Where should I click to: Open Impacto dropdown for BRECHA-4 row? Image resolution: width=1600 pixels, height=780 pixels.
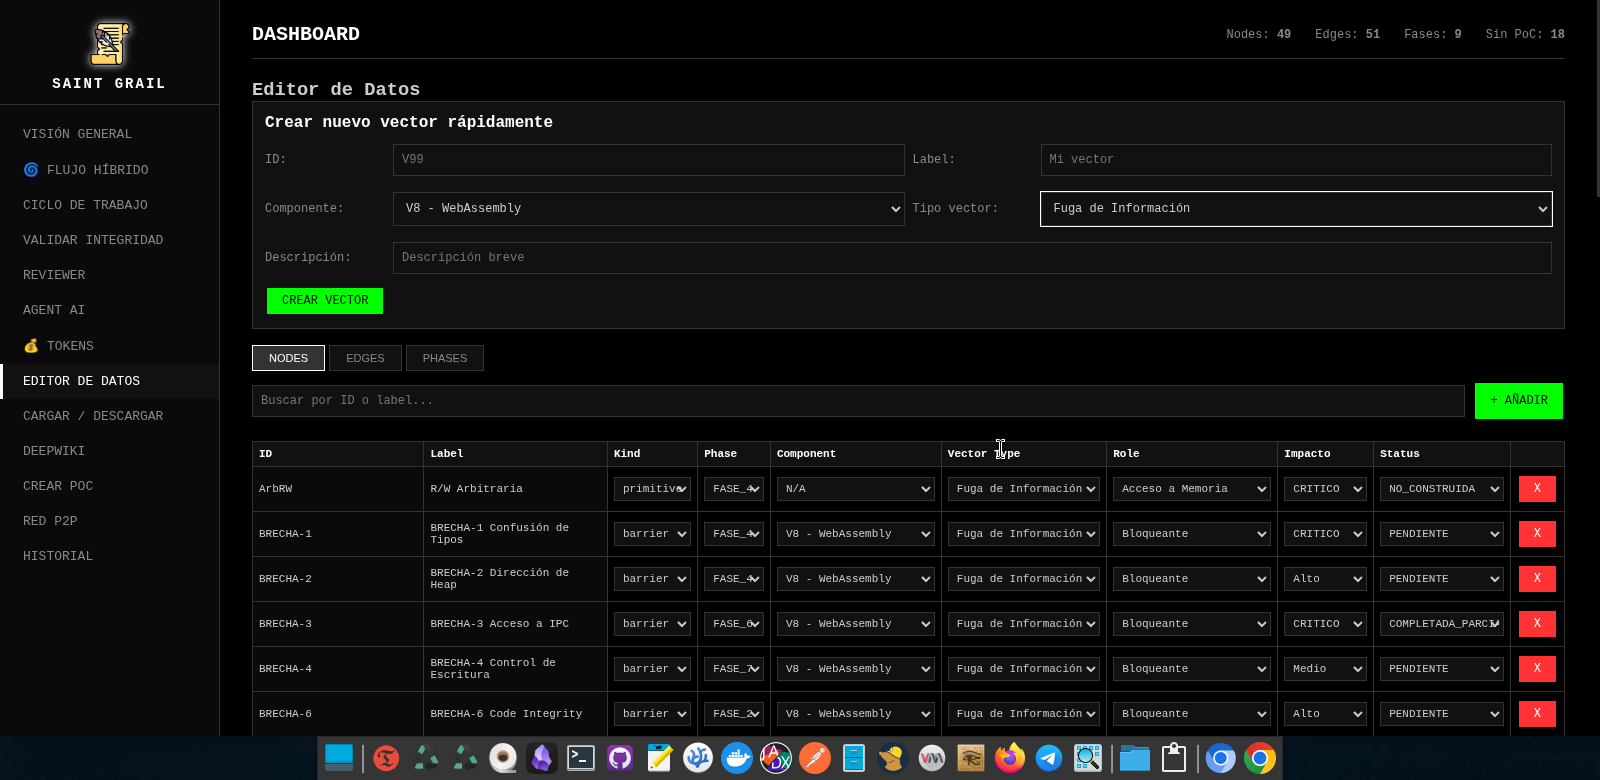pos(1325,669)
